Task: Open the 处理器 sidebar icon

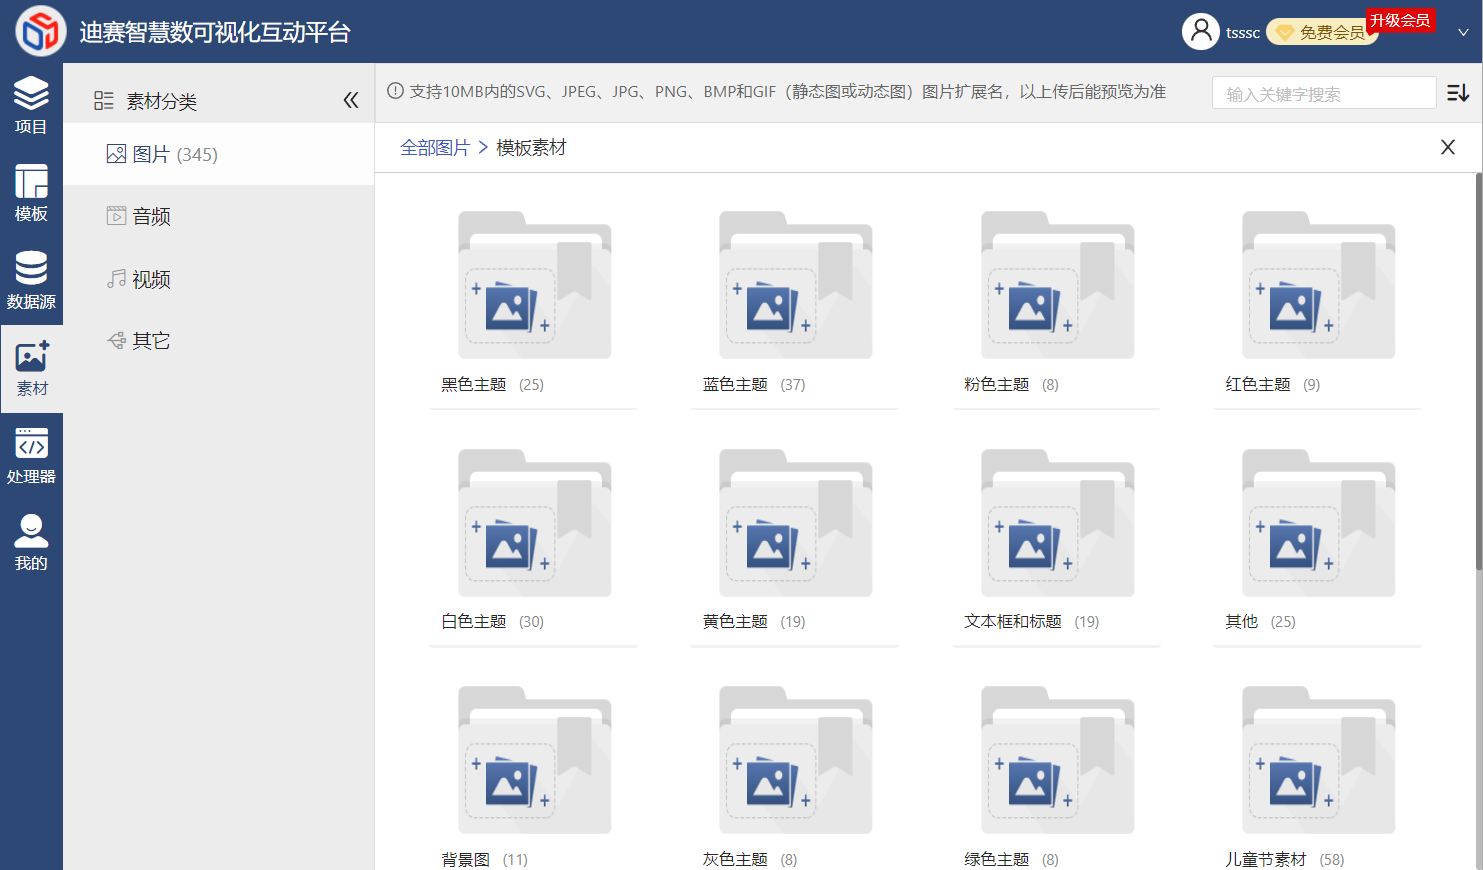Action: [x=31, y=456]
